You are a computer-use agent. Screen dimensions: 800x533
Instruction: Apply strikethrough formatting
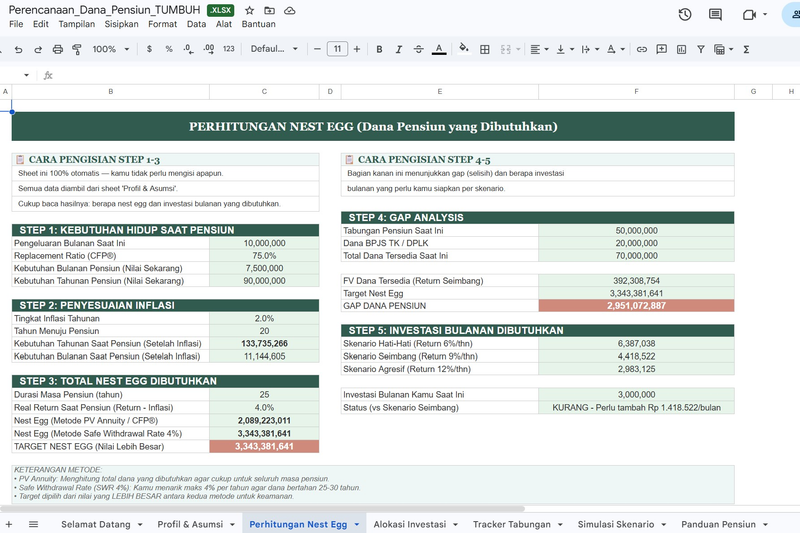tap(418, 49)
